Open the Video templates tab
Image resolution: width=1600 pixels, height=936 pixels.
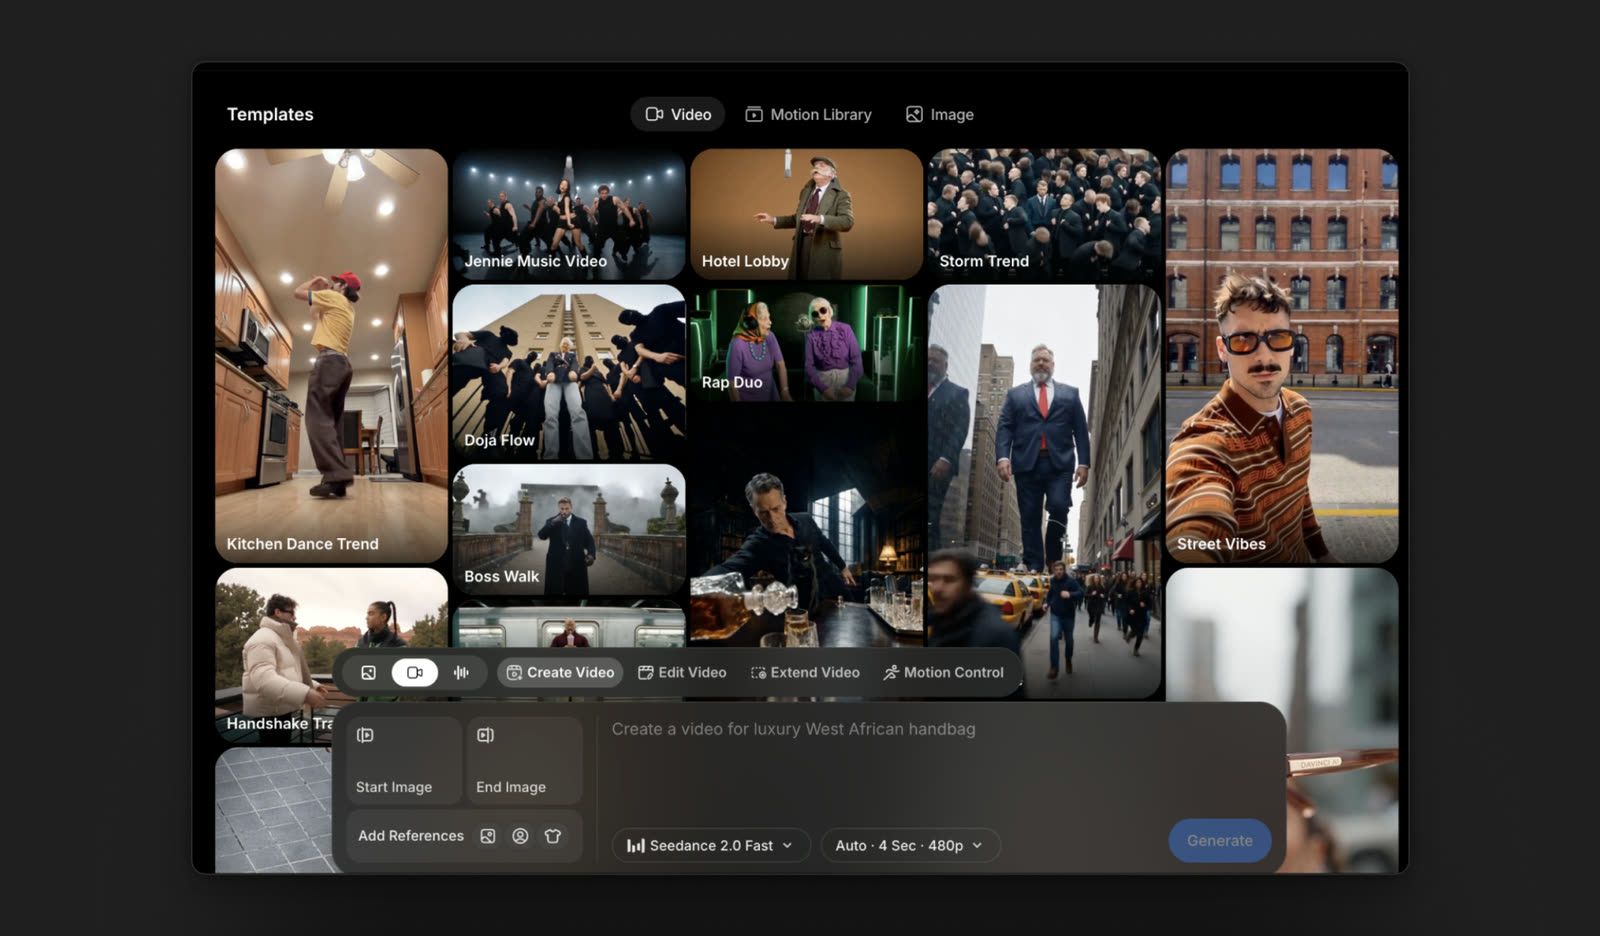pos(678,114)
